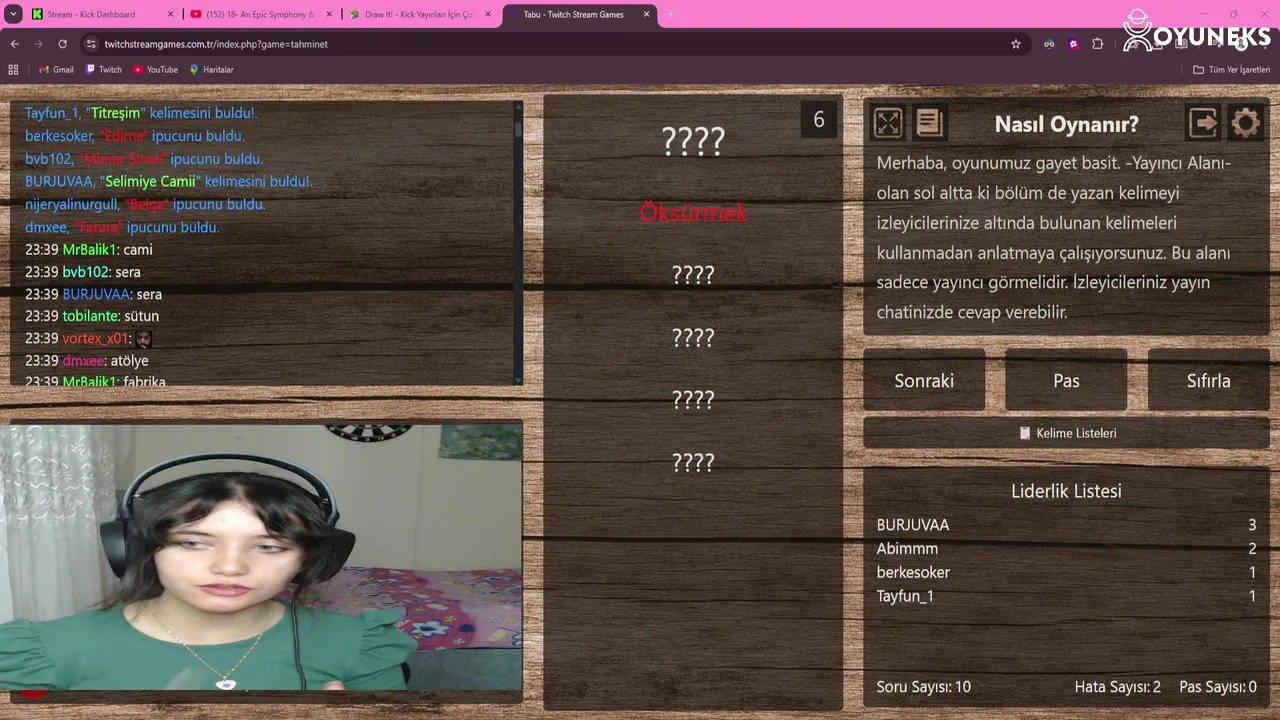Screen dimensions: 1280x720
Task: Open the Haritalar bookmark
Action: [x=211, y=70]
